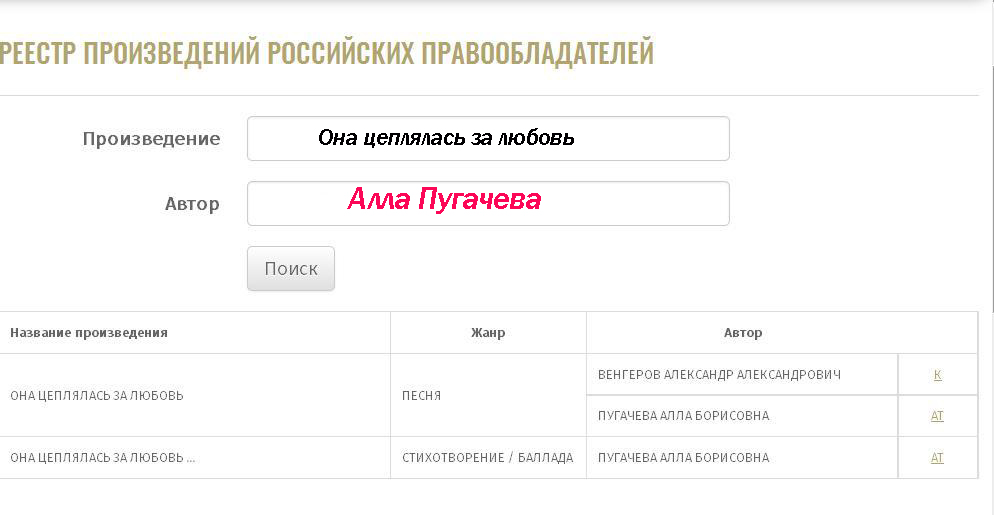Screen dimensions: 994x515
Task: Click the Автор label beside the input
Action: click(192, 204)
